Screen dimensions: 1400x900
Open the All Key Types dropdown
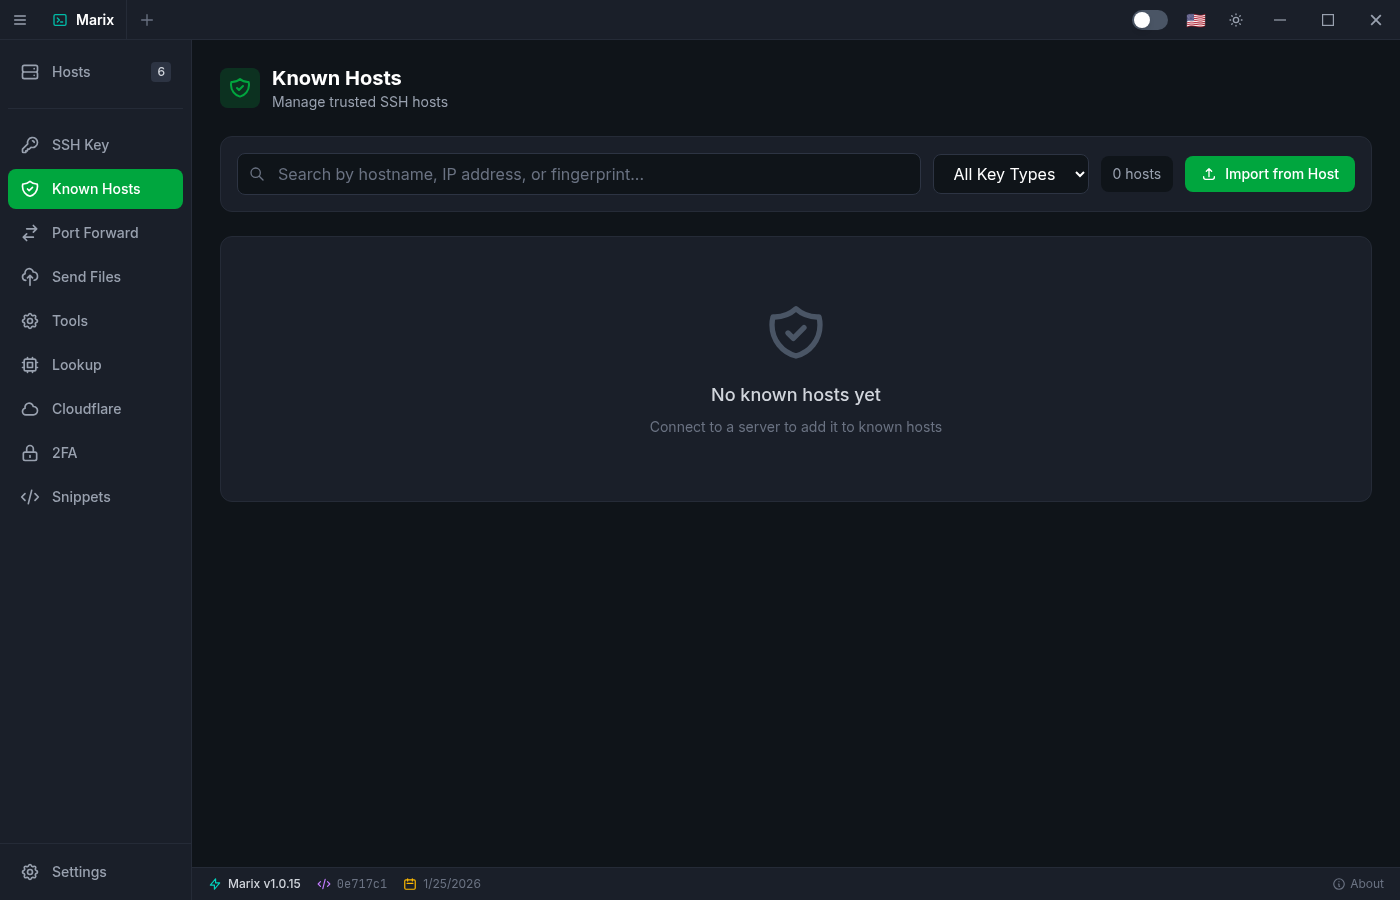[1010, 174]
